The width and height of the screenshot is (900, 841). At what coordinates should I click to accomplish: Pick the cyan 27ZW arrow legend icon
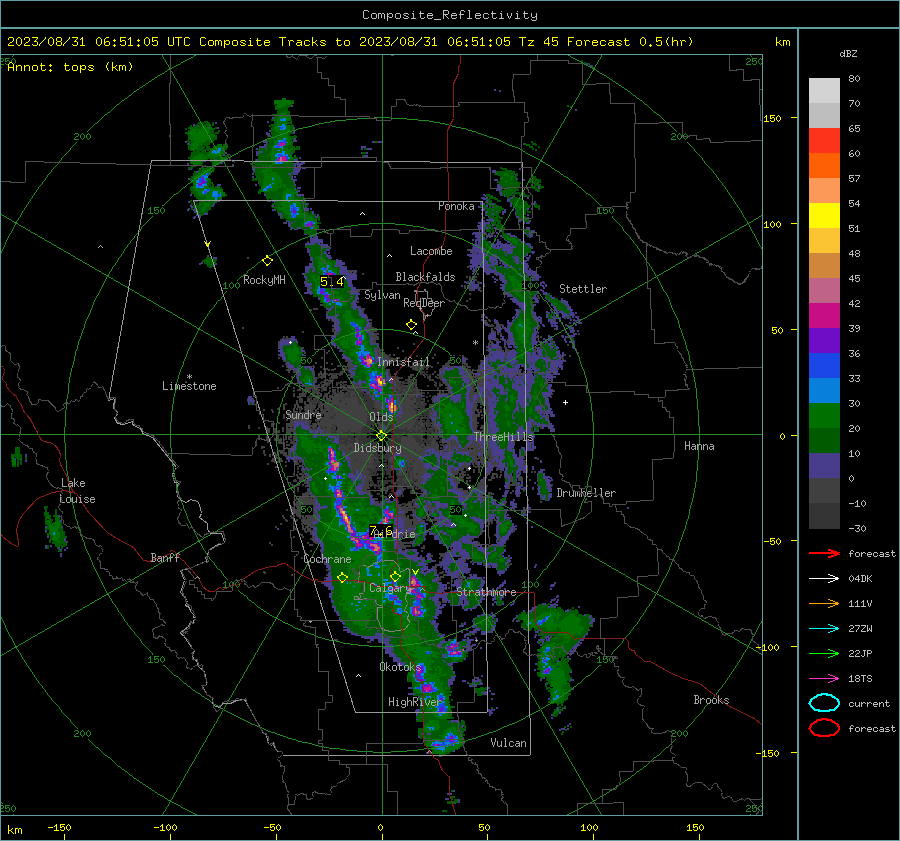pyautogui.click(x=824, y=629)
